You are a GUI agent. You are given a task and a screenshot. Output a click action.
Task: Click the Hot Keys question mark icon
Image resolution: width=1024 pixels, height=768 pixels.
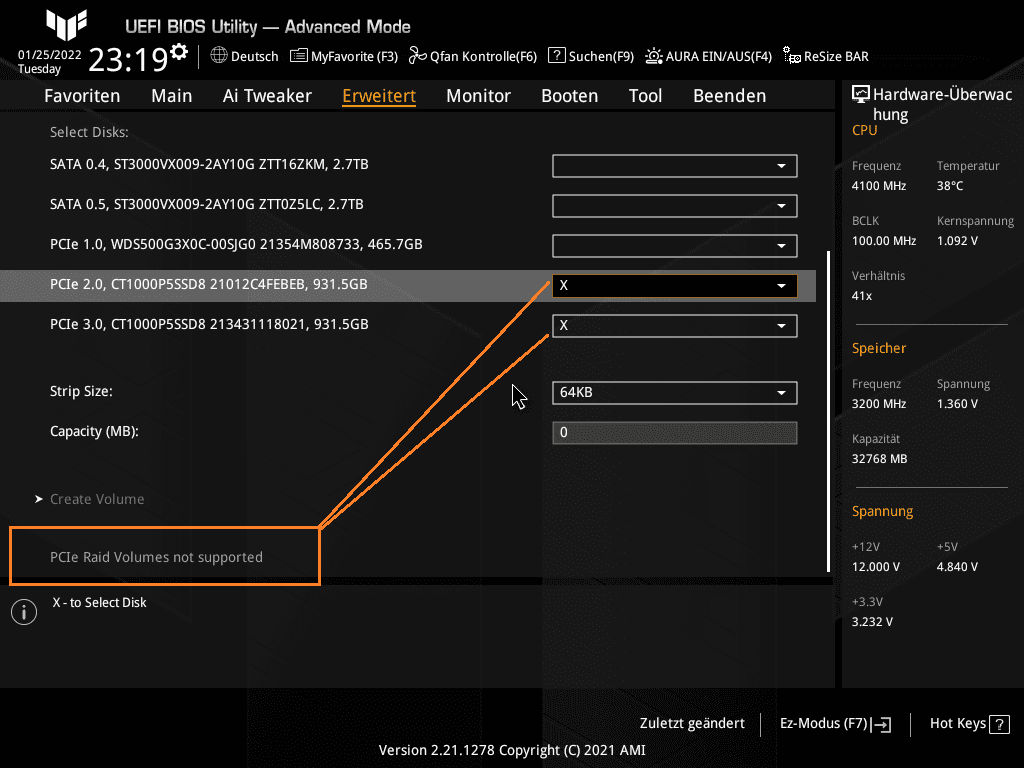(999, 724)
